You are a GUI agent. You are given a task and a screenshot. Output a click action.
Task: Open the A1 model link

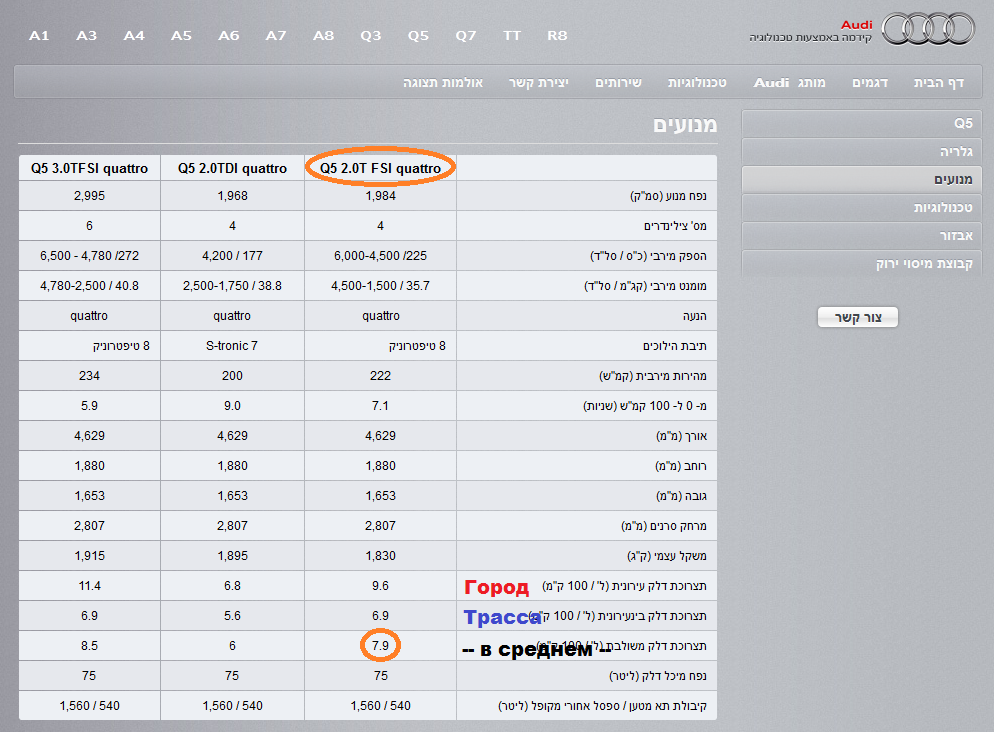[x=39, y=36]
